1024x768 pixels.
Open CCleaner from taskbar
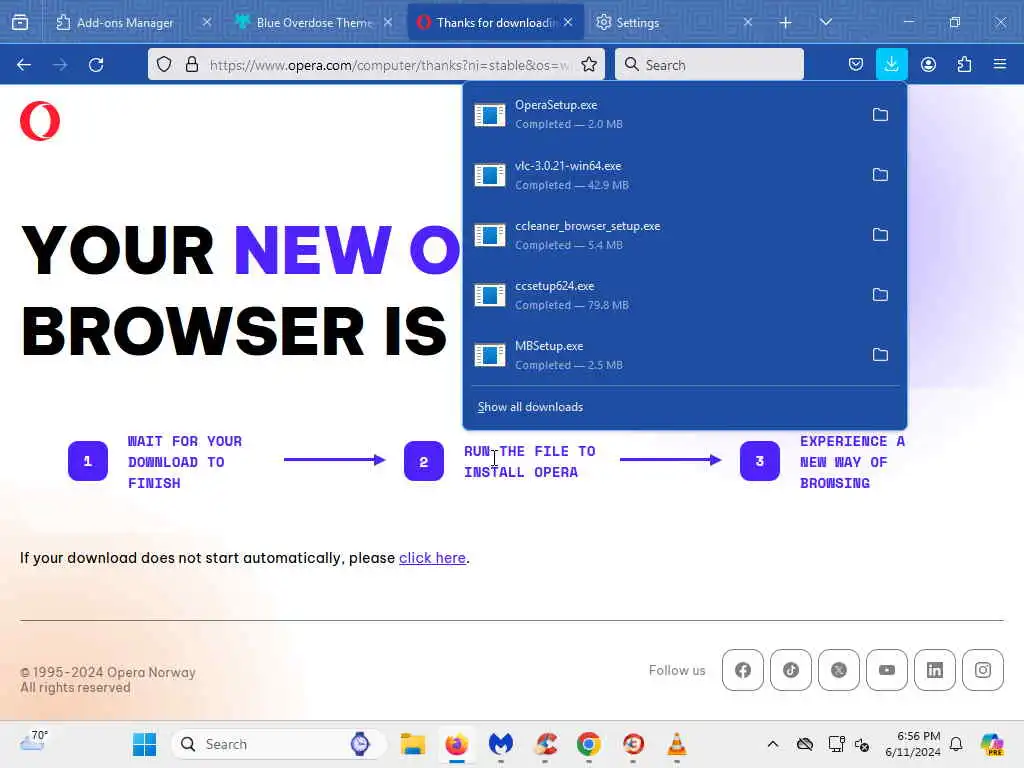click(545, 744)
